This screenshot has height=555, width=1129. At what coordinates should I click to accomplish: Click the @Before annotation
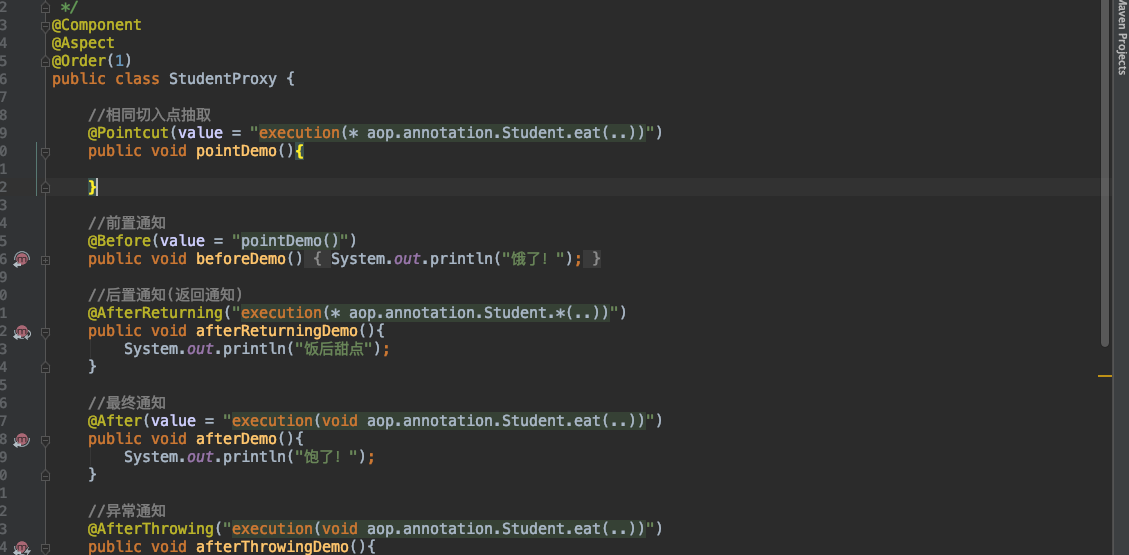point(119,241)
